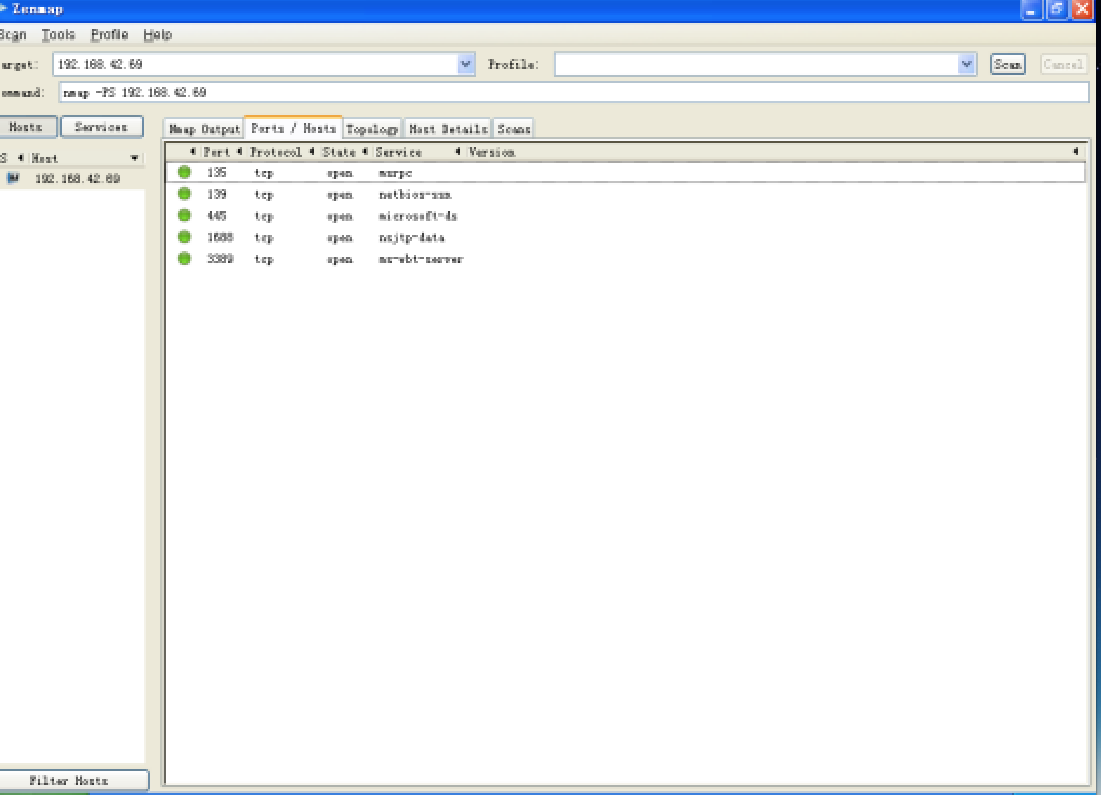Click into the Profile combo box field
The image size is (1101, 795).
pyautogui.click(x=757, y=64)
